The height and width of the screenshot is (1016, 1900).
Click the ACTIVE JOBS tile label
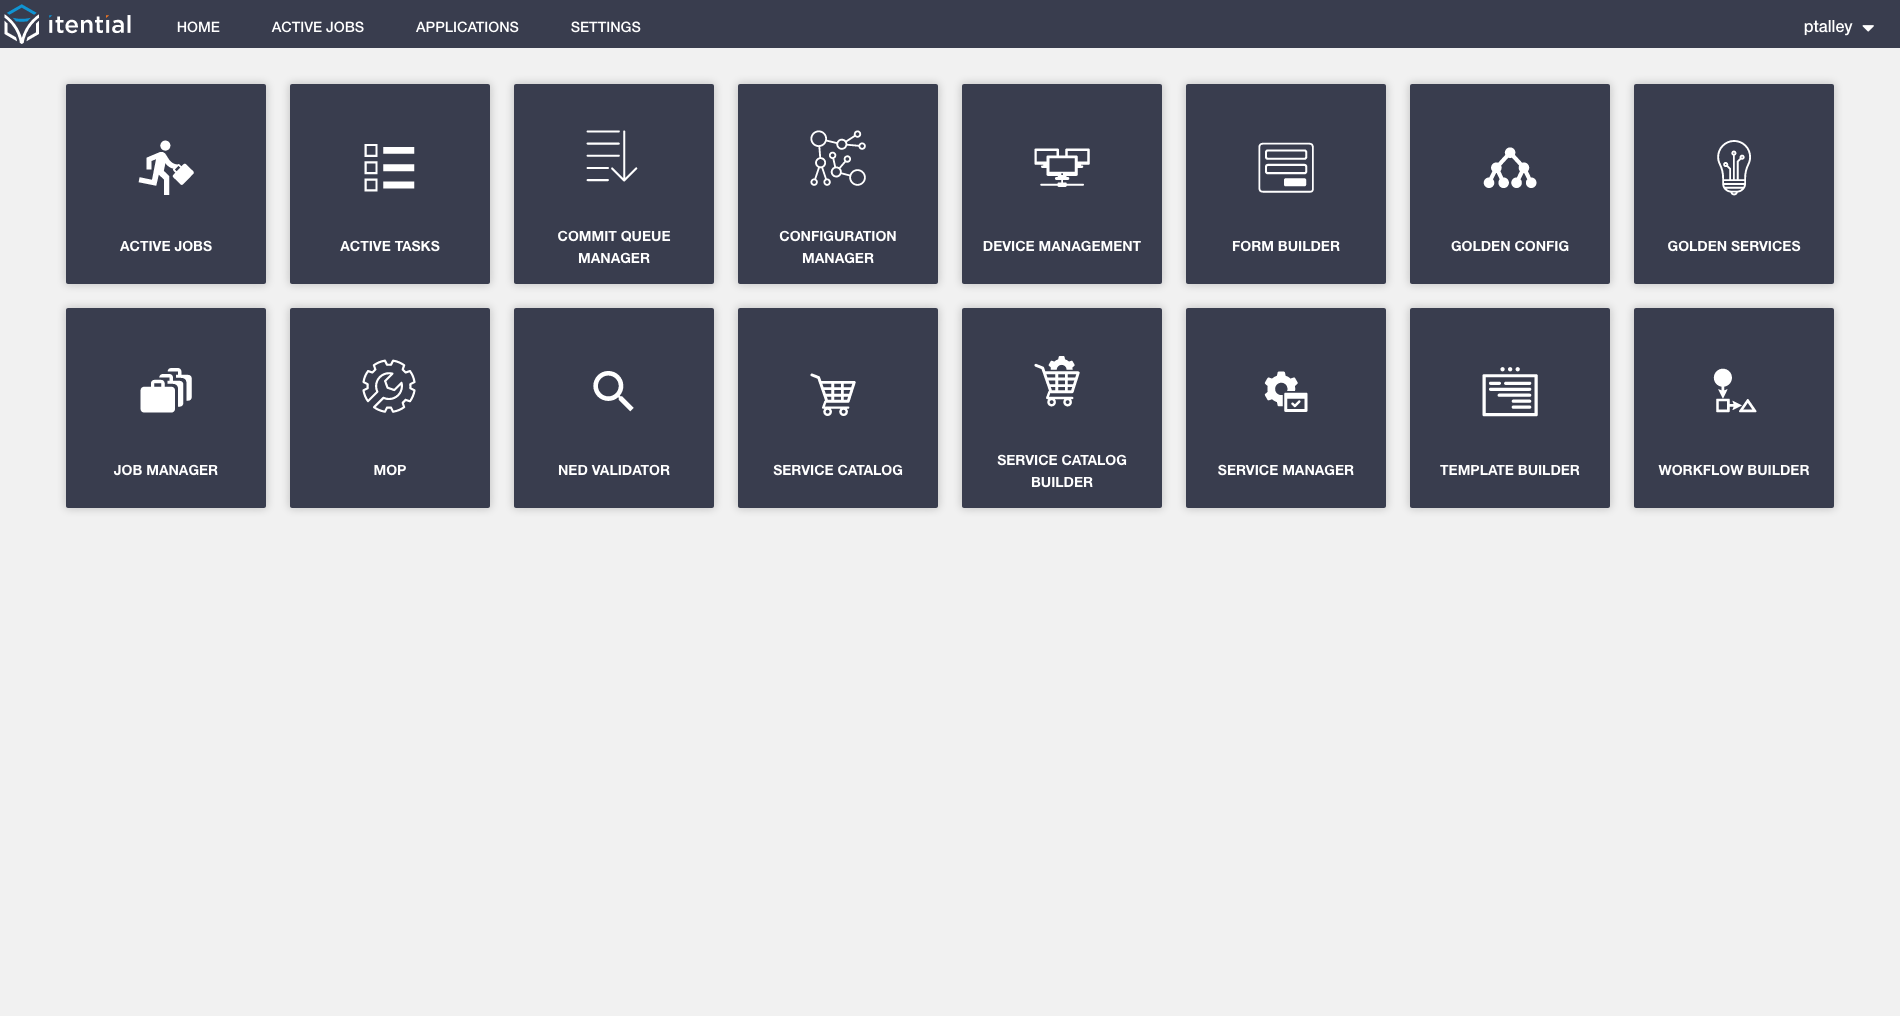(166, 246)
